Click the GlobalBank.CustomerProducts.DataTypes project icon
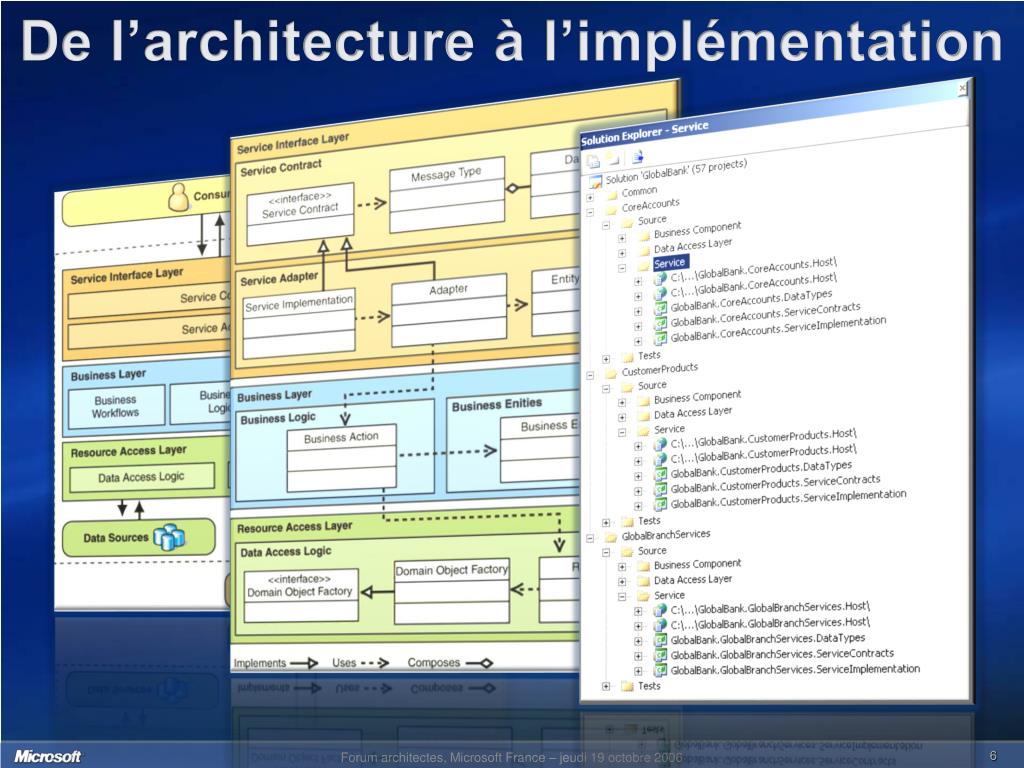This screenshot has width=1024, height=768. click(x=660, y=474)
